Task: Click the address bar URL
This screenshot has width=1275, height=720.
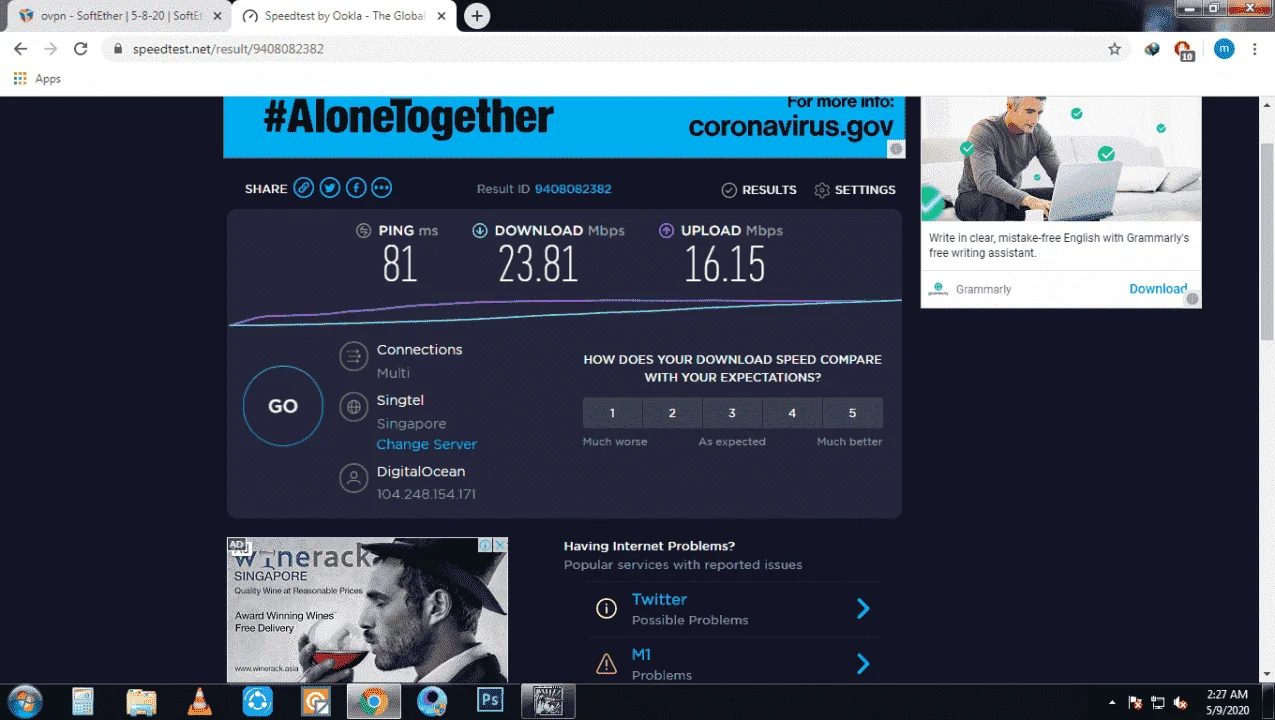Action: 228,49
